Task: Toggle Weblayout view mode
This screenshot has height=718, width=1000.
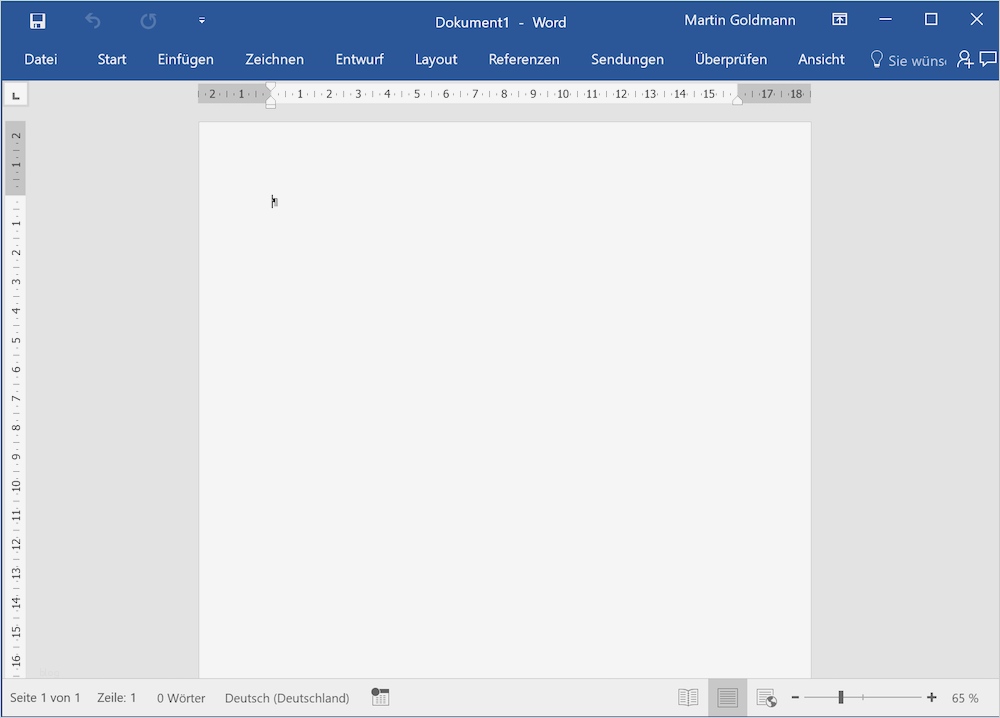Action: pos(766,697)
